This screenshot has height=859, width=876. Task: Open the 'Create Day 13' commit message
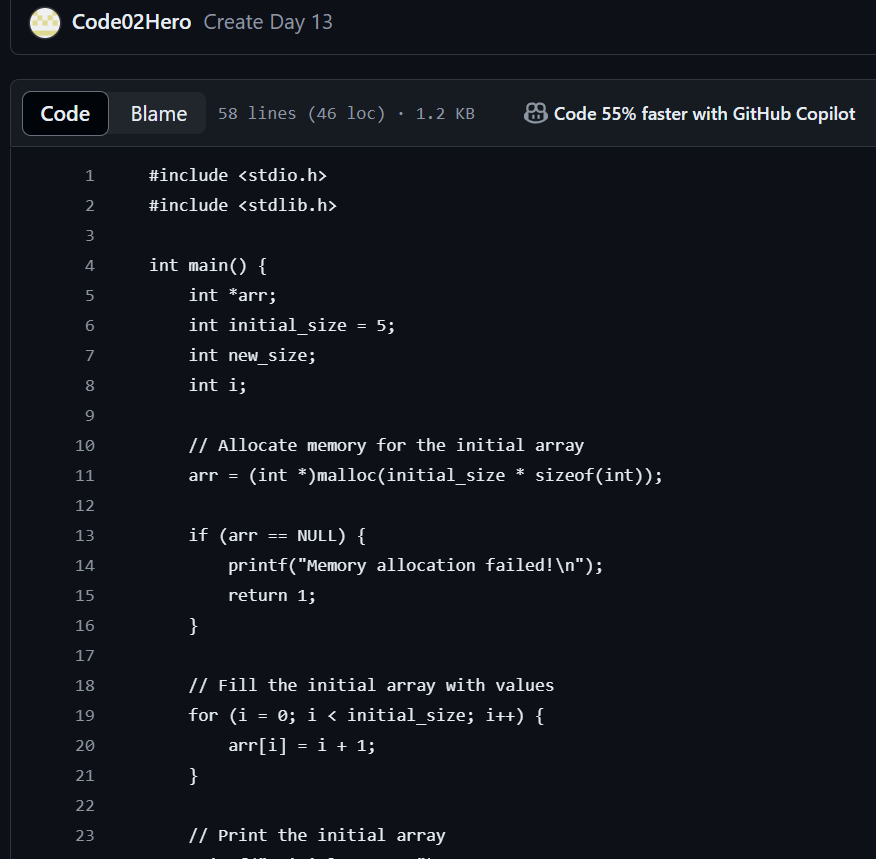pos(268,22)
